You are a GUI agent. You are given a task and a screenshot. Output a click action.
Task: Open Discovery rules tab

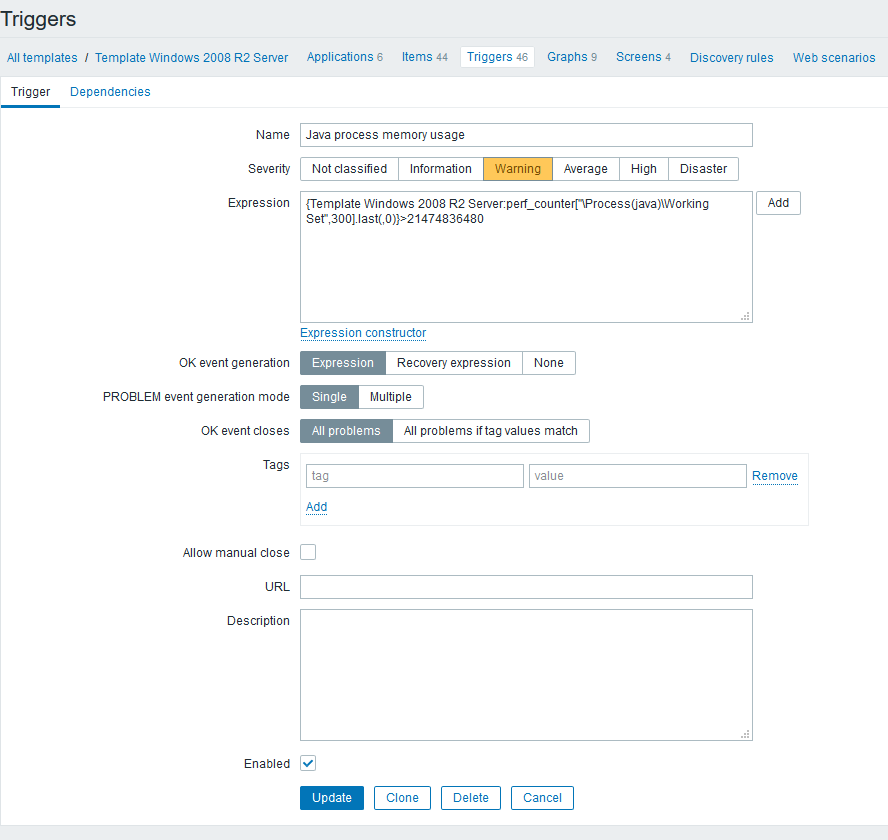[x=731, y=57]
